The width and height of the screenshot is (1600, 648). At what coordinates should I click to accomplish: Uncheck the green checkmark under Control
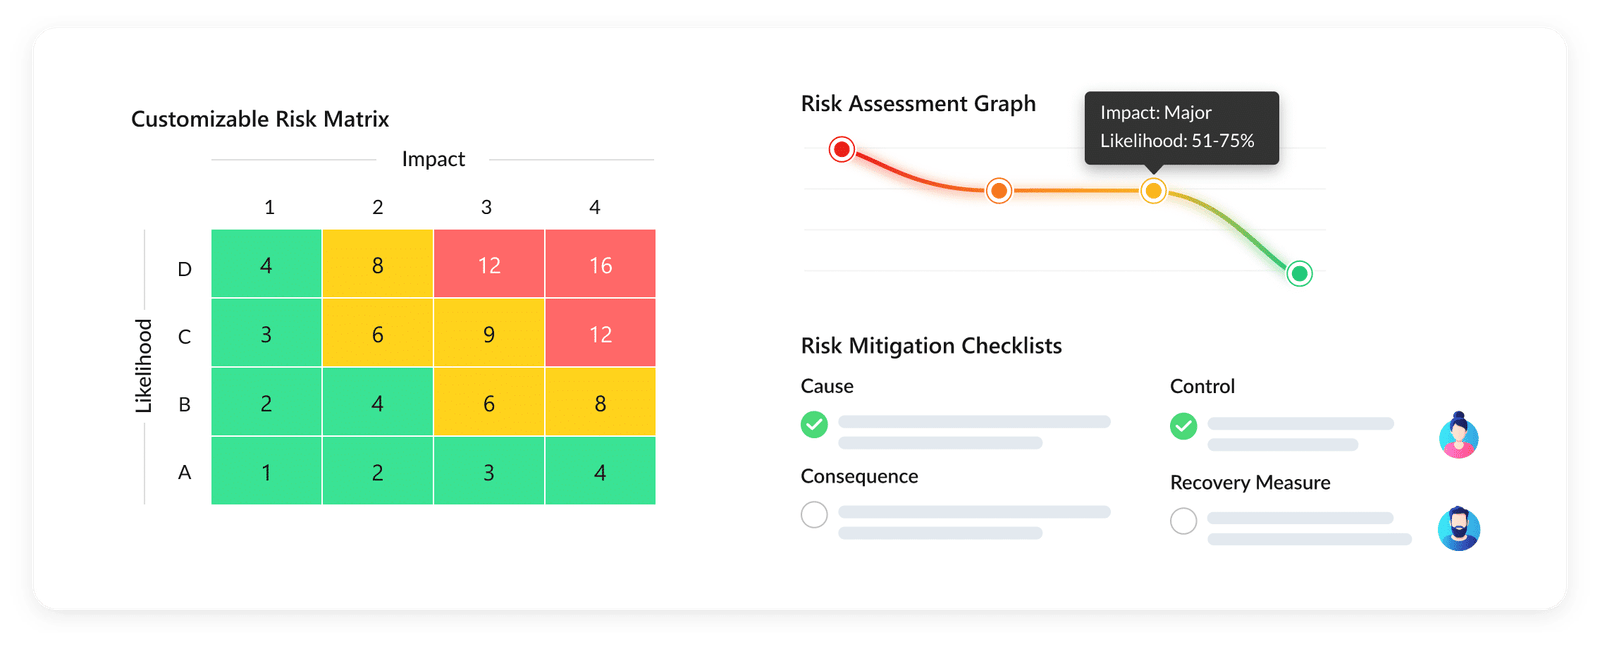1183,427
